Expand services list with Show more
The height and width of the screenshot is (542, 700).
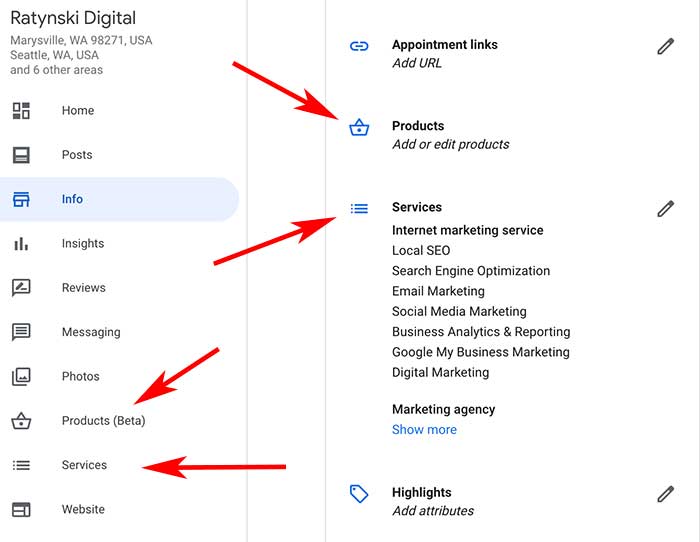424,430
